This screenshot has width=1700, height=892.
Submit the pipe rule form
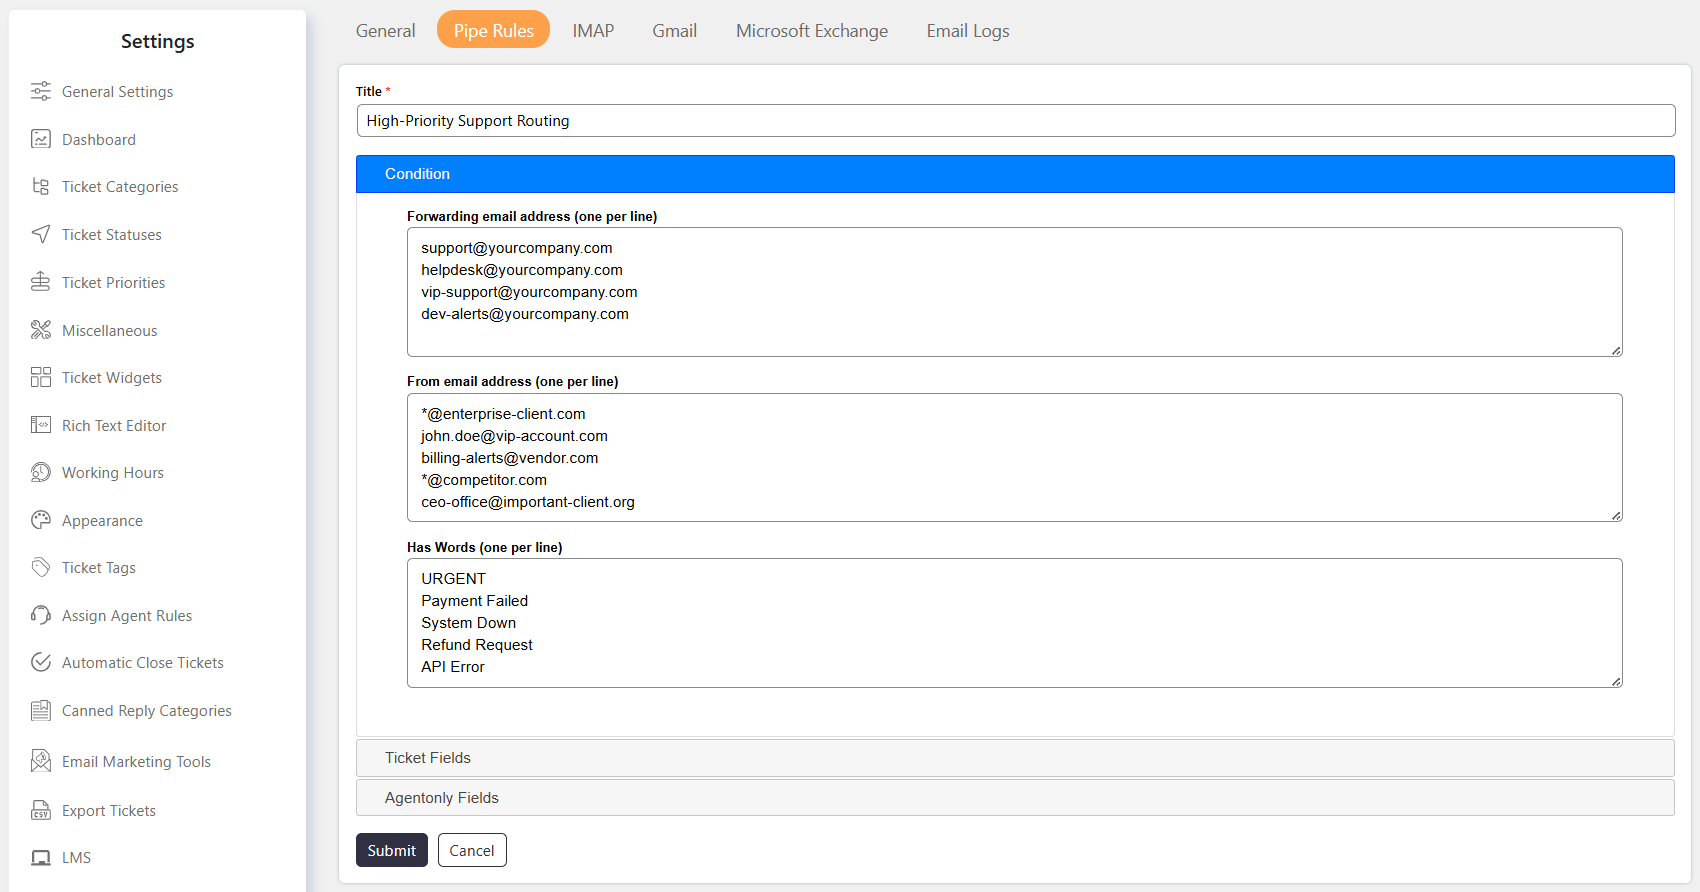(x=391, y=850)
